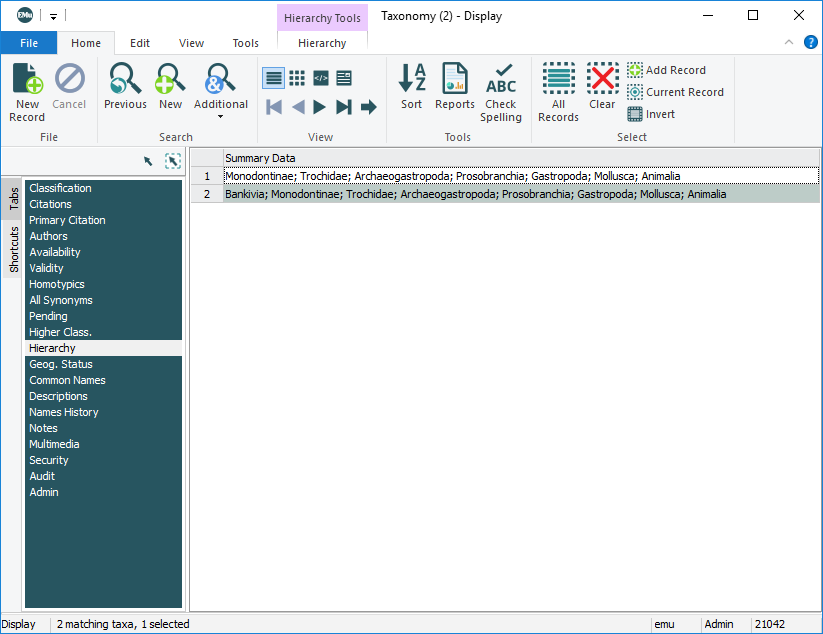The image size is (823, 634).
Task: Switch to Contact Sheet grid view
Action: click(297, 78)
